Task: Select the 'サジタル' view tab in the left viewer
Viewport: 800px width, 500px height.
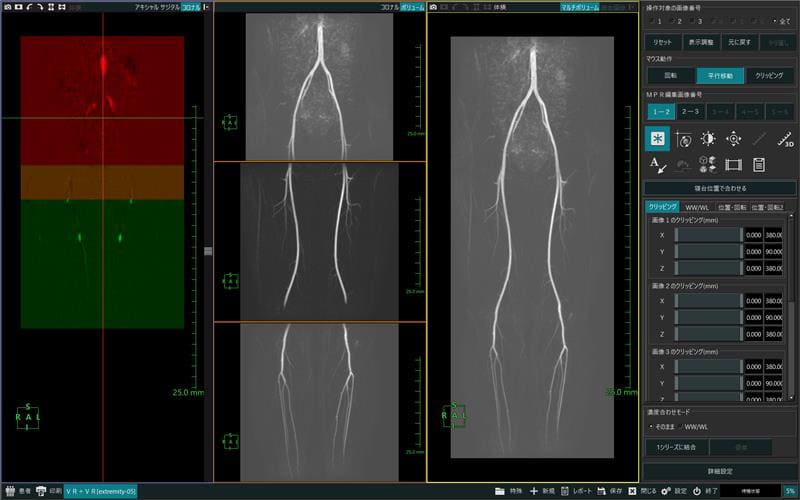Action: tap(171, 7)
